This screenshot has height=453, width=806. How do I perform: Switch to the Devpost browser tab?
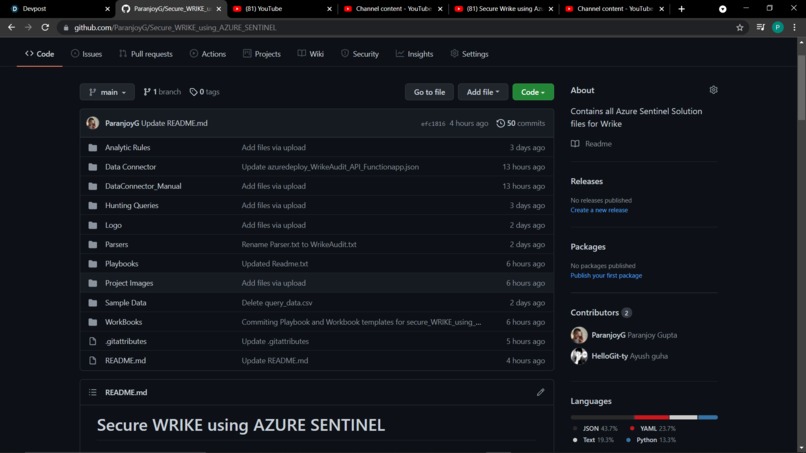(x=58, y=9)
